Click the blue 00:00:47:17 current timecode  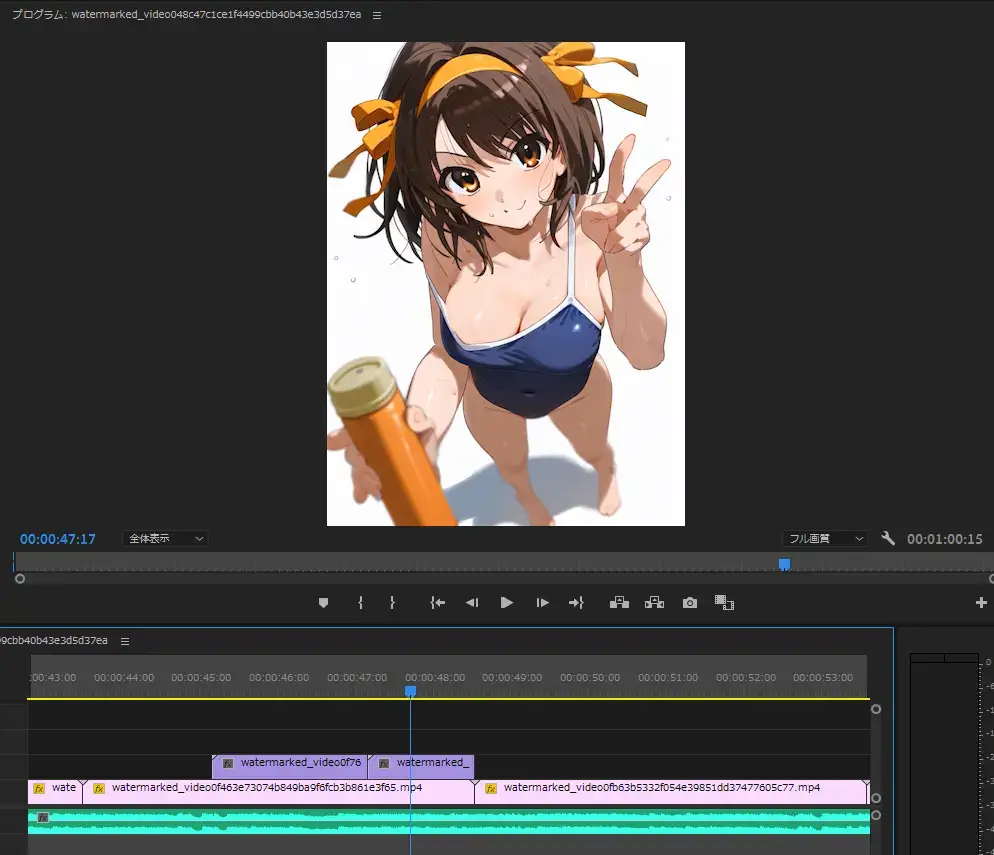click(x=58, y=539)
